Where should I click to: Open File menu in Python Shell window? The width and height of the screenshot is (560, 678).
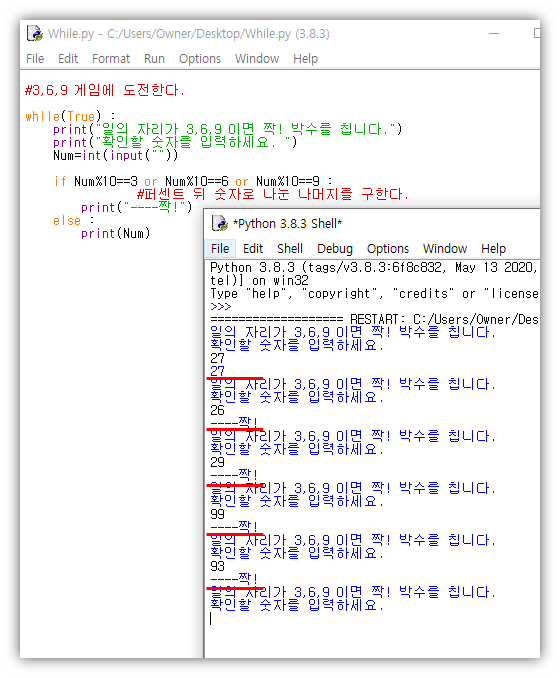[x=220, y=249]
